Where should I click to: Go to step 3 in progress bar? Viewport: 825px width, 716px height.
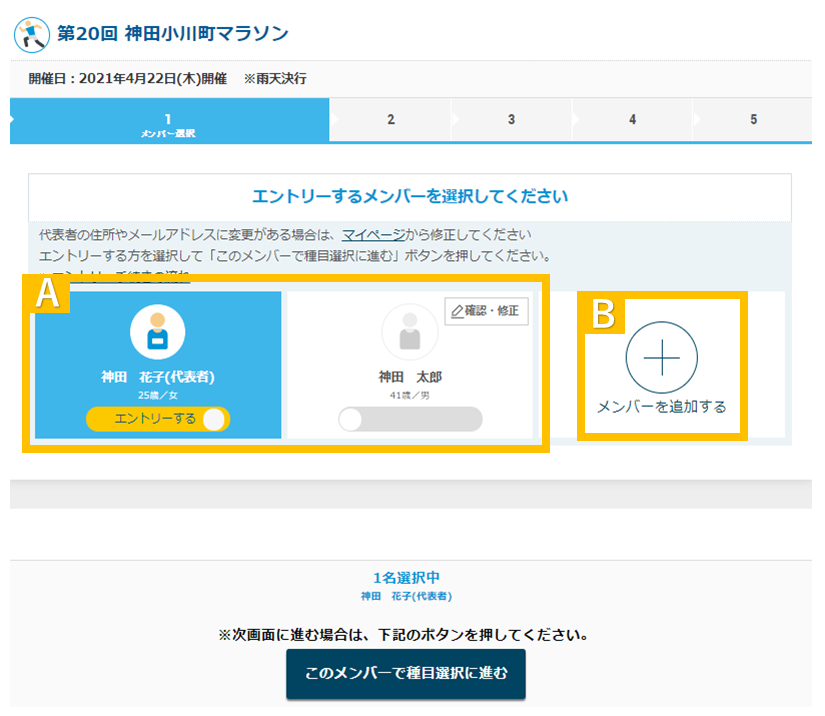click(511, 119)
